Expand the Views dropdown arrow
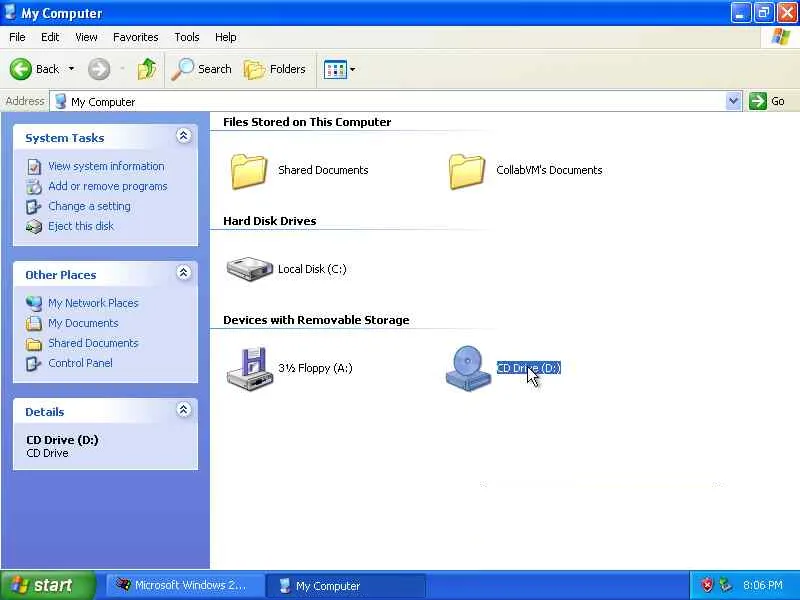The height and width of the screenshot is (600, 800). pyautogui.click(x=352, y=69)
